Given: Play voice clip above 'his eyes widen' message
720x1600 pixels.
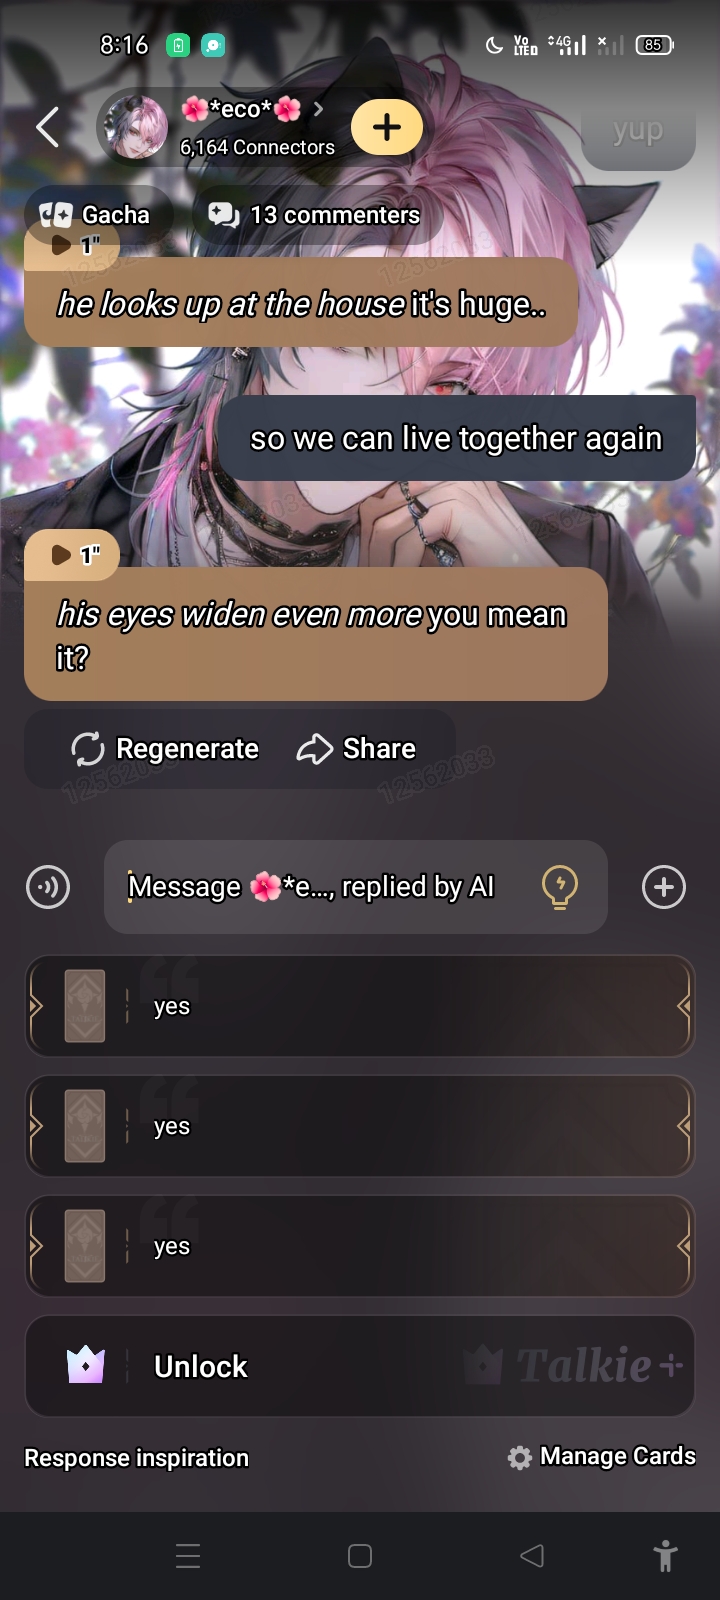Looking at the screenshot, I should click(72, 555).
